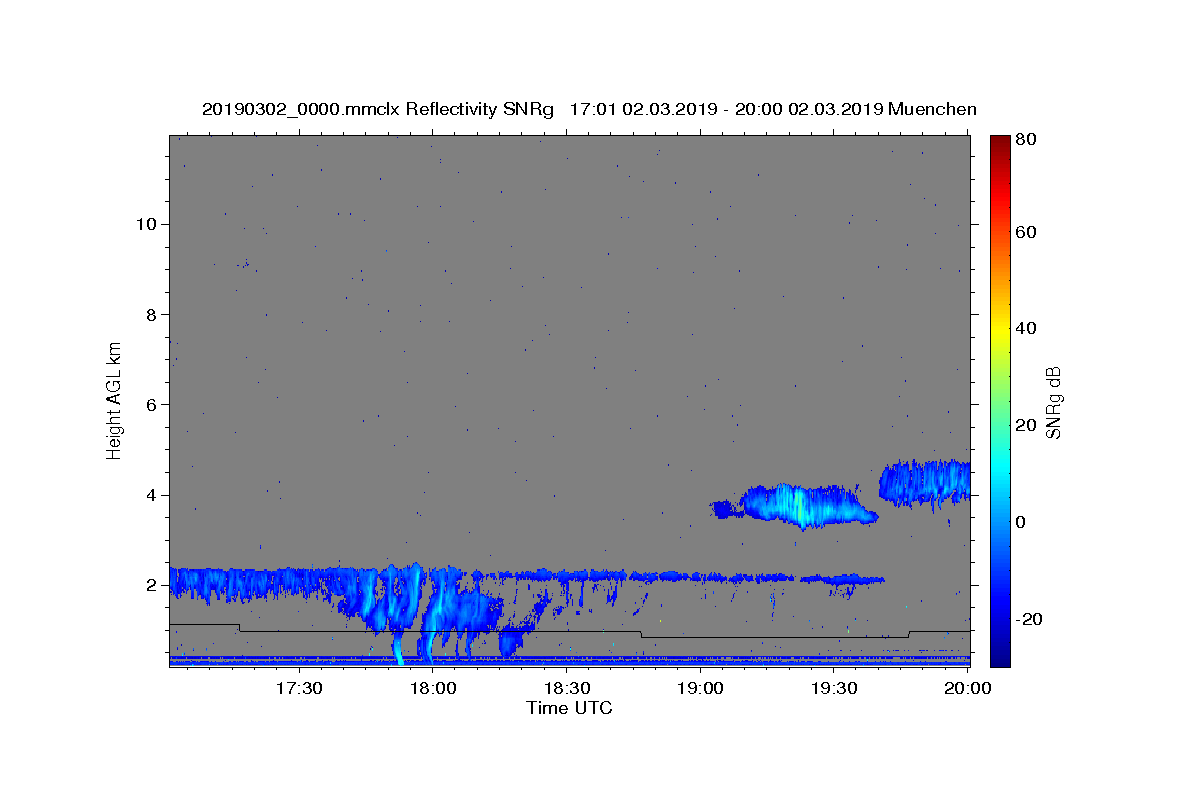This screenshot has width=1200, height=800.
Task: Click the cloud echo above 4 km near 19:50
Action: pyautogui.click(x=925, y=482)
